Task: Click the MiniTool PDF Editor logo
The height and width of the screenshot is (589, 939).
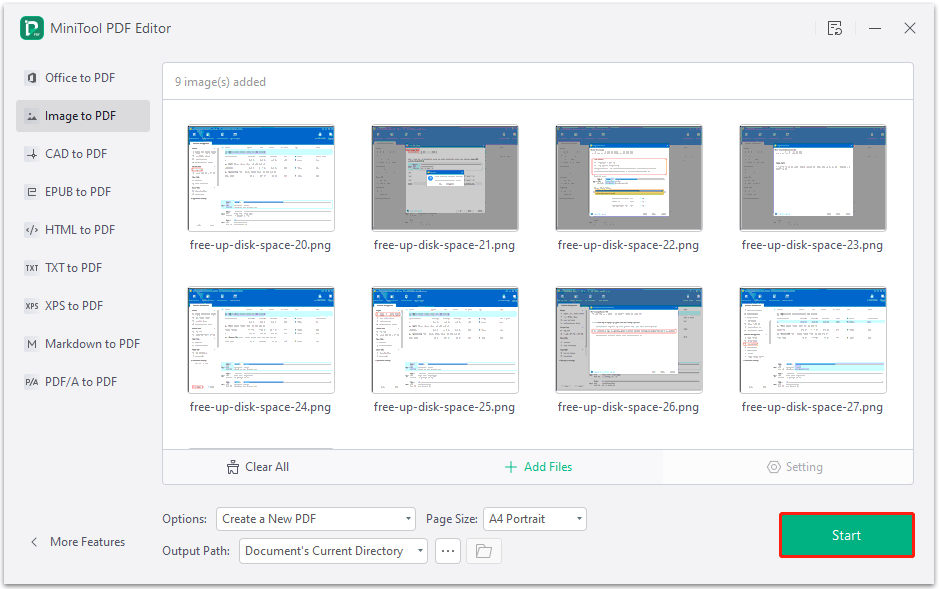Action: (x=31, y=28)
